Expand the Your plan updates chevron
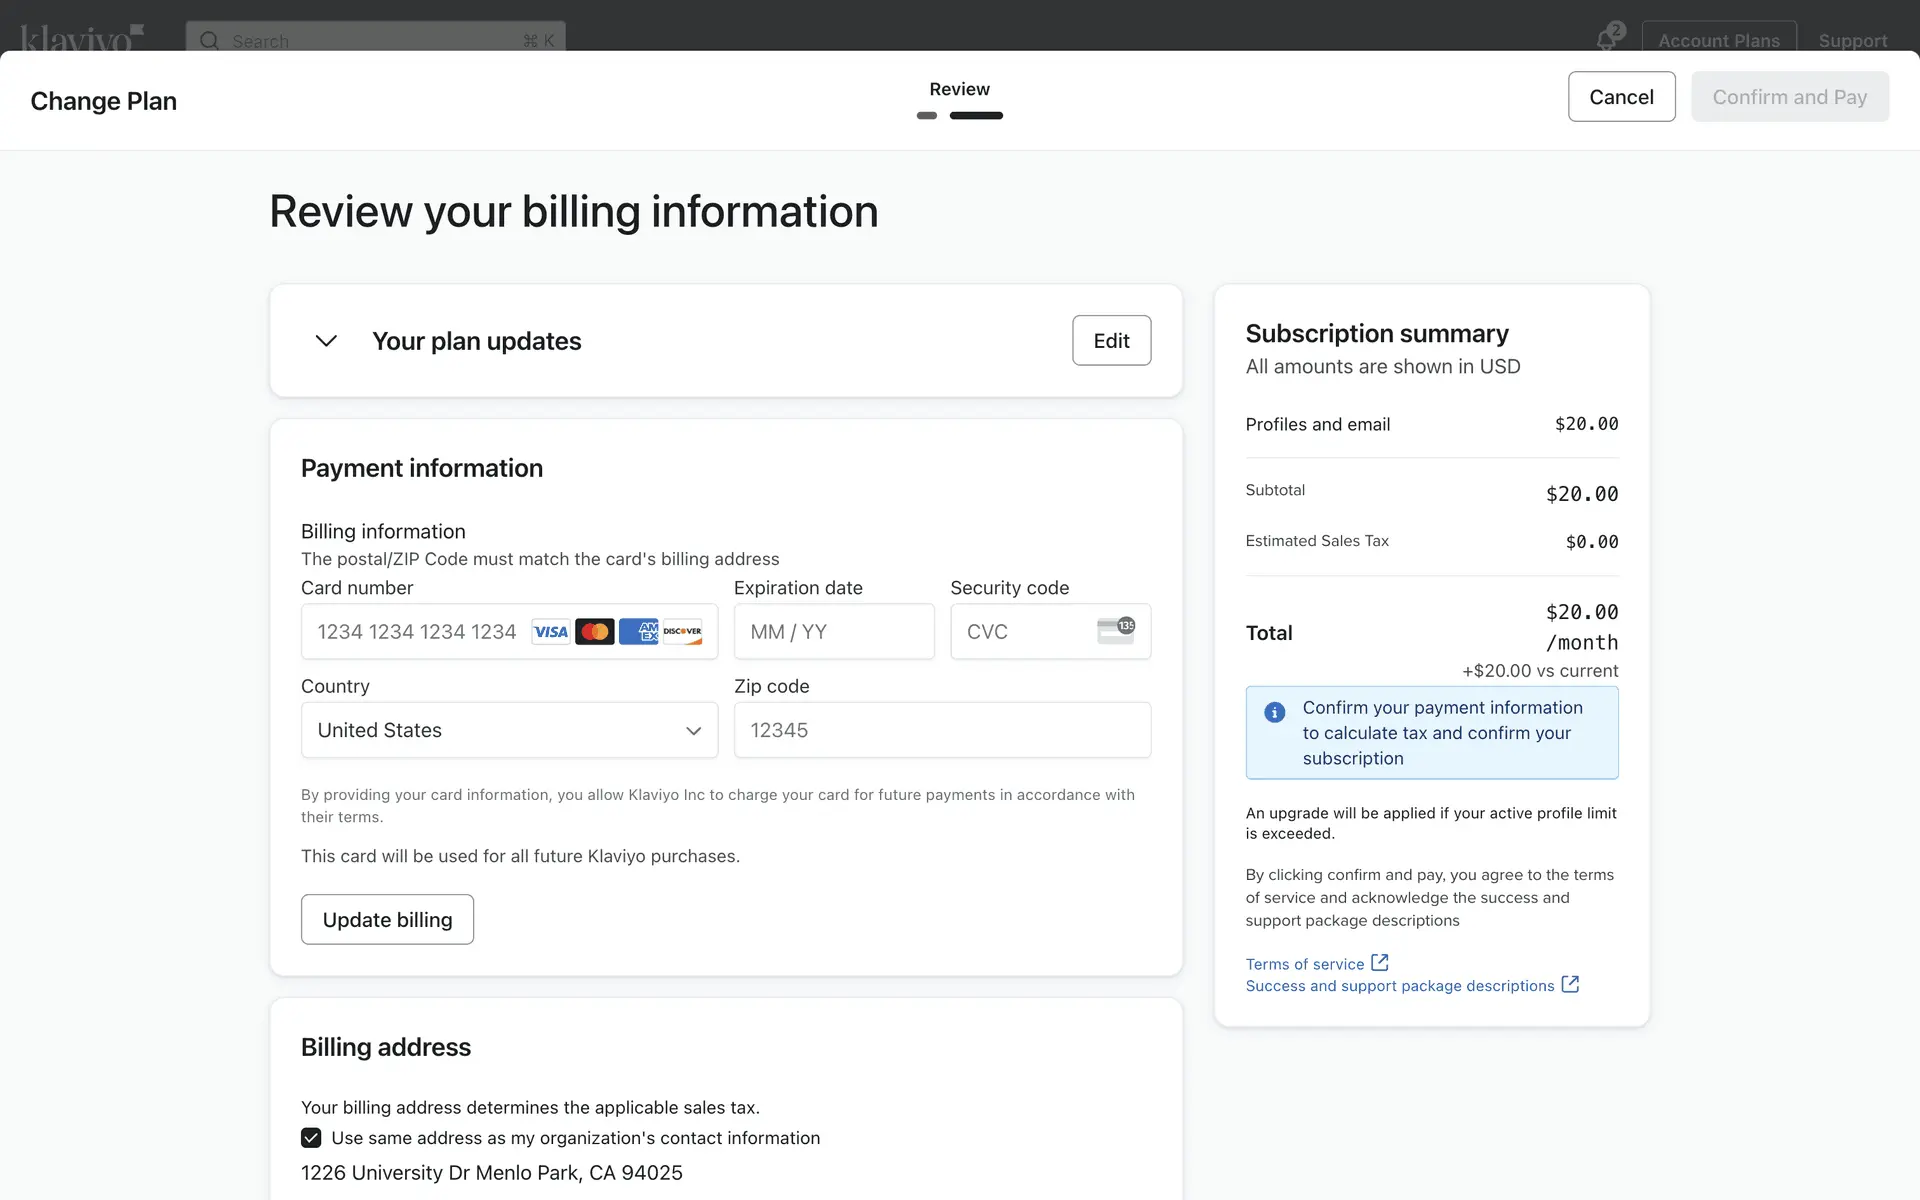 pyautogui.click(x=326, y=341)
